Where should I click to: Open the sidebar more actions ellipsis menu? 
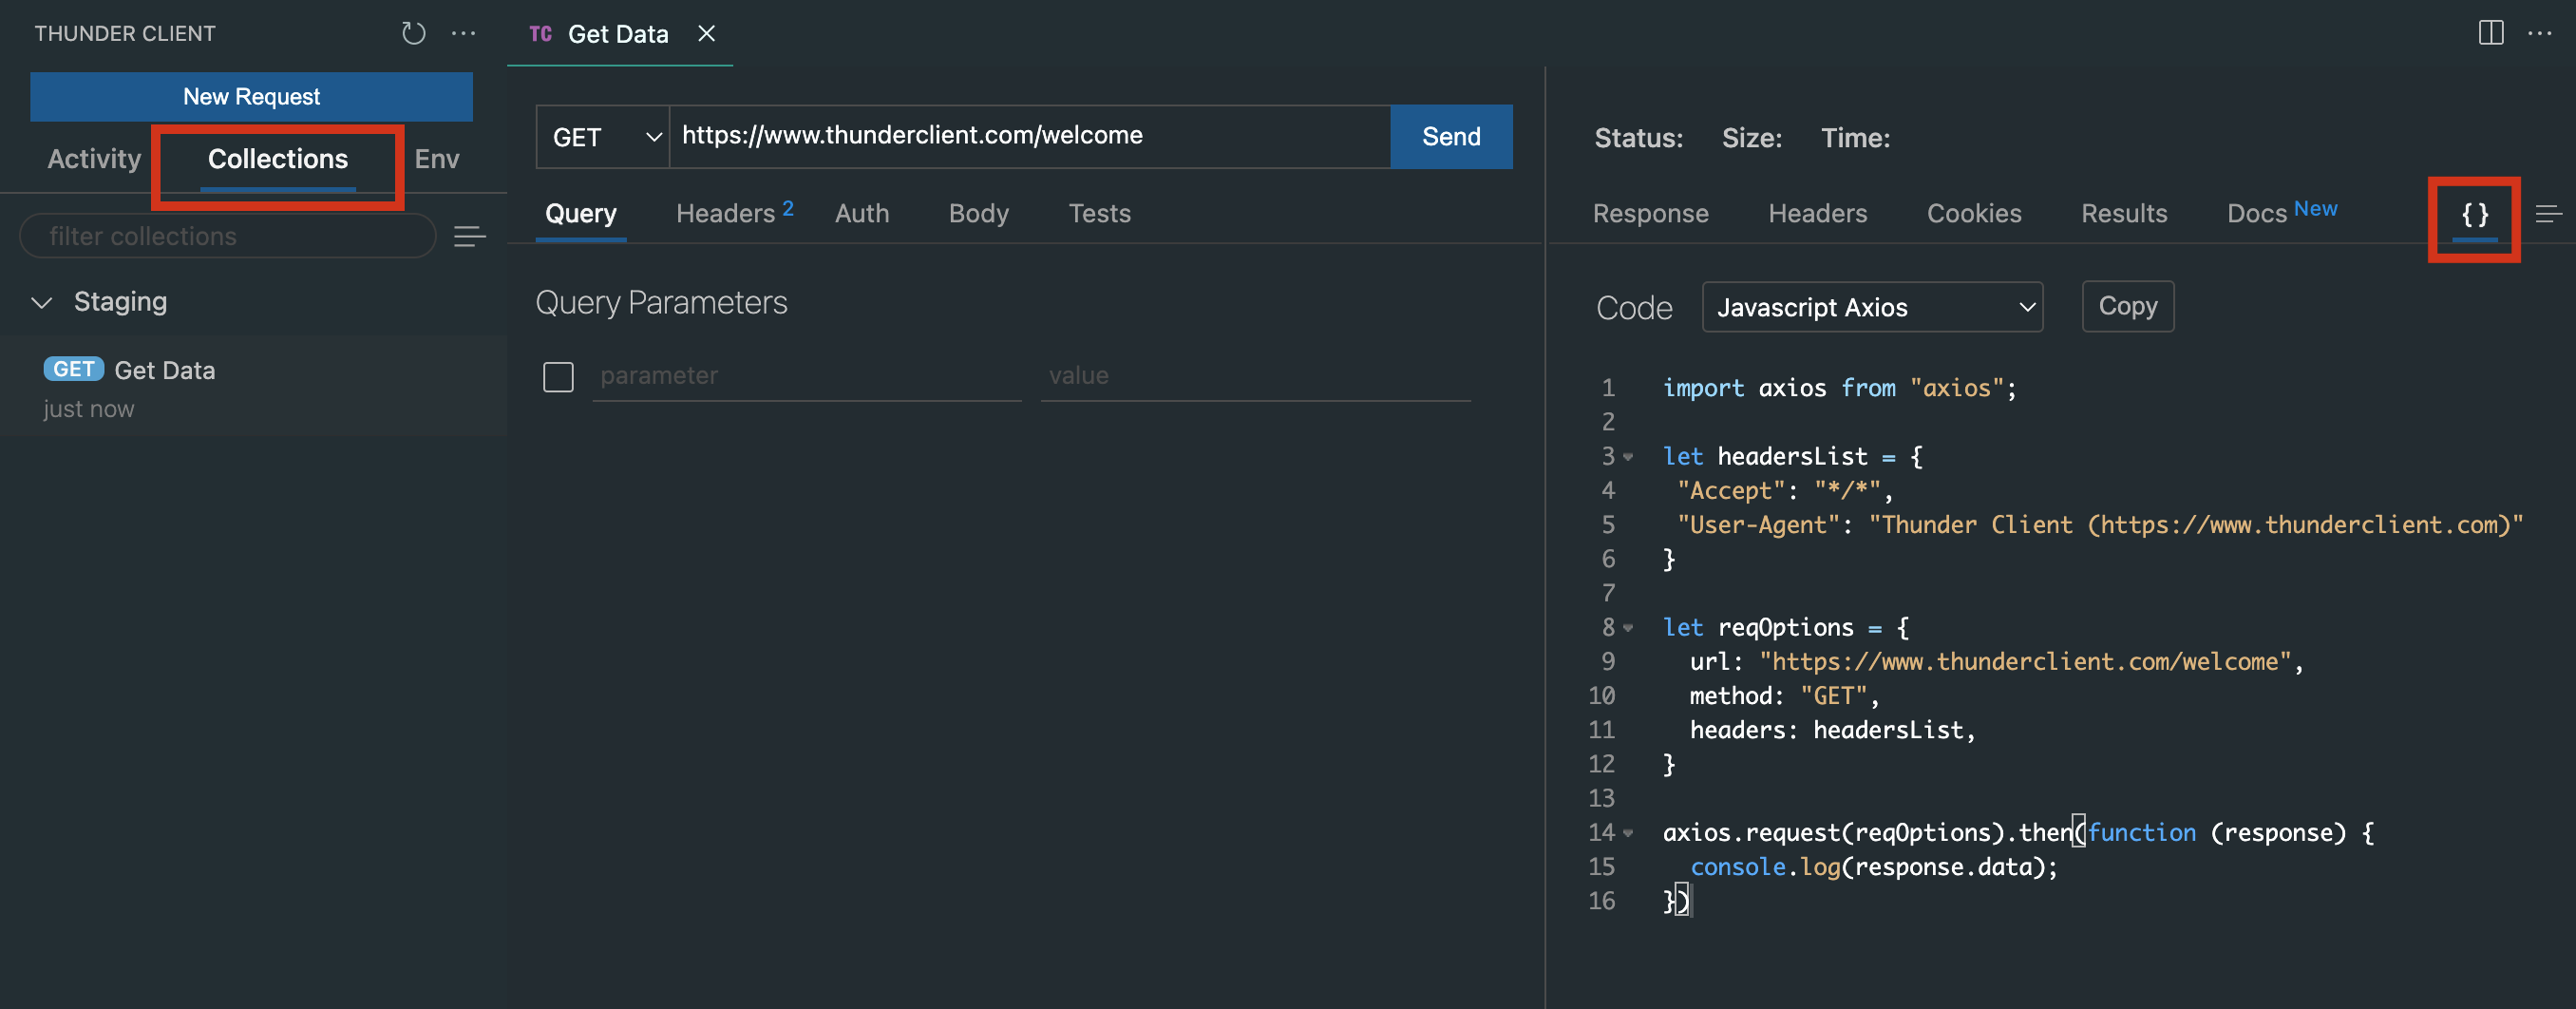pyautogui.click(x=463, y=33)
